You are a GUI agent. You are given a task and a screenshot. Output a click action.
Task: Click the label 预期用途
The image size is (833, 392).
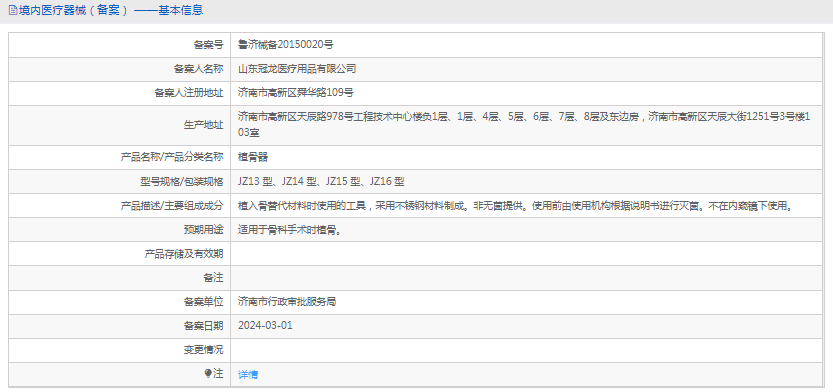pyautogui.click(x=203, y=230)
